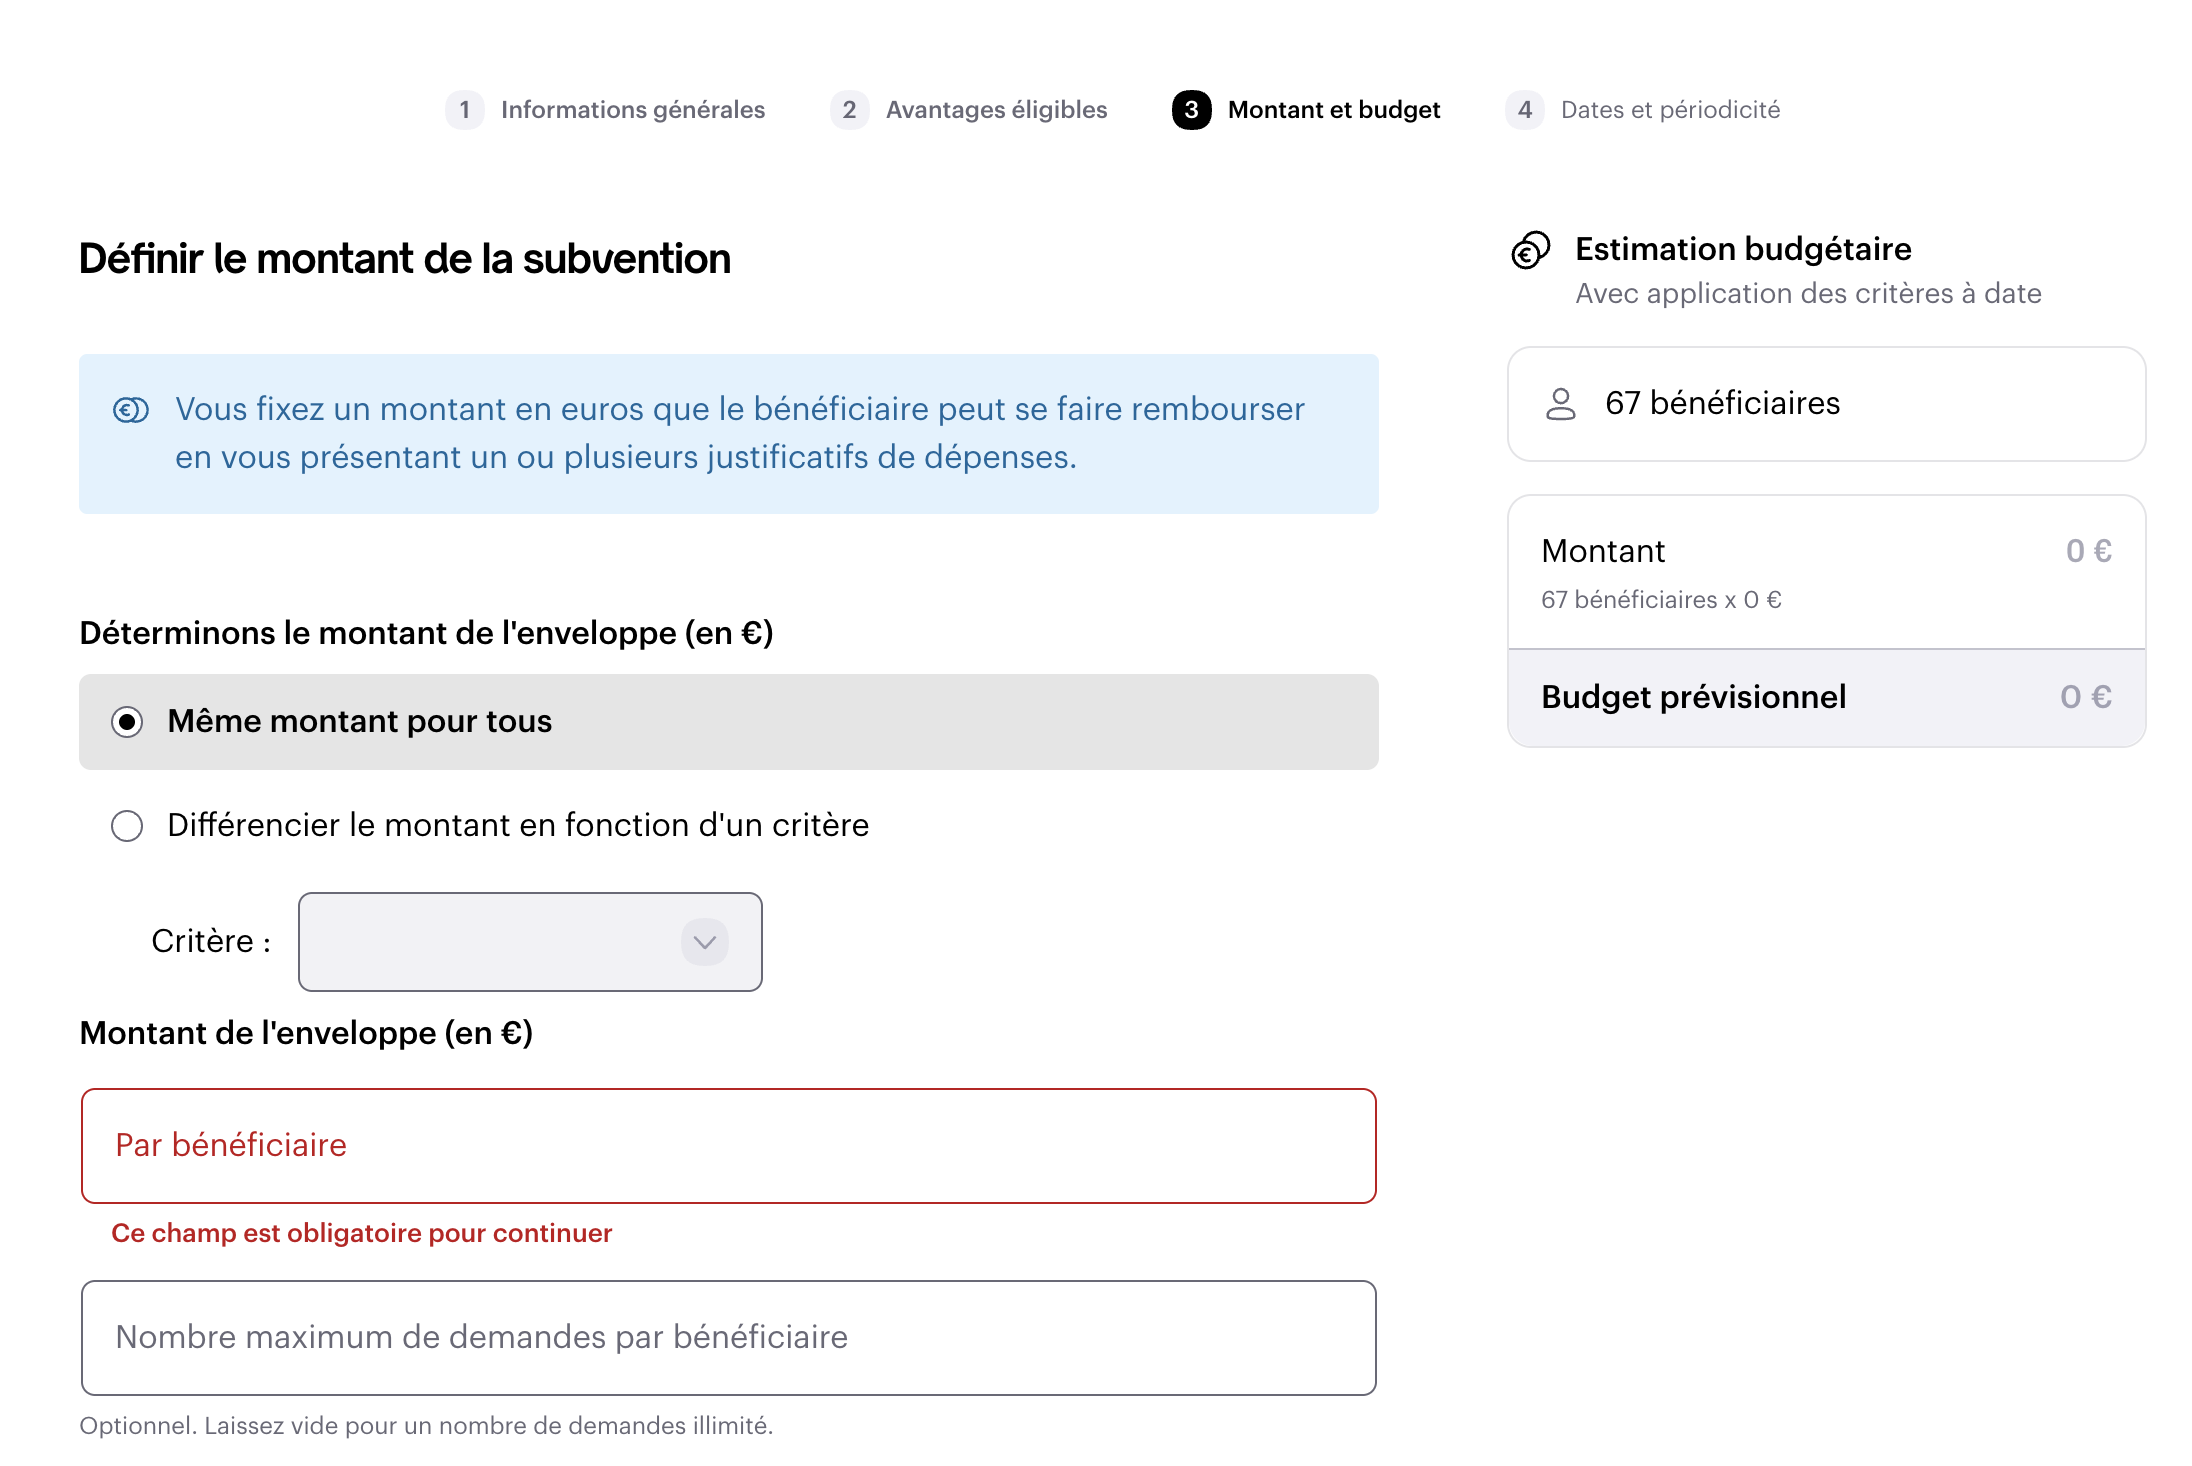
Task: Select the Montant et budget step label
Action: 1334,110
